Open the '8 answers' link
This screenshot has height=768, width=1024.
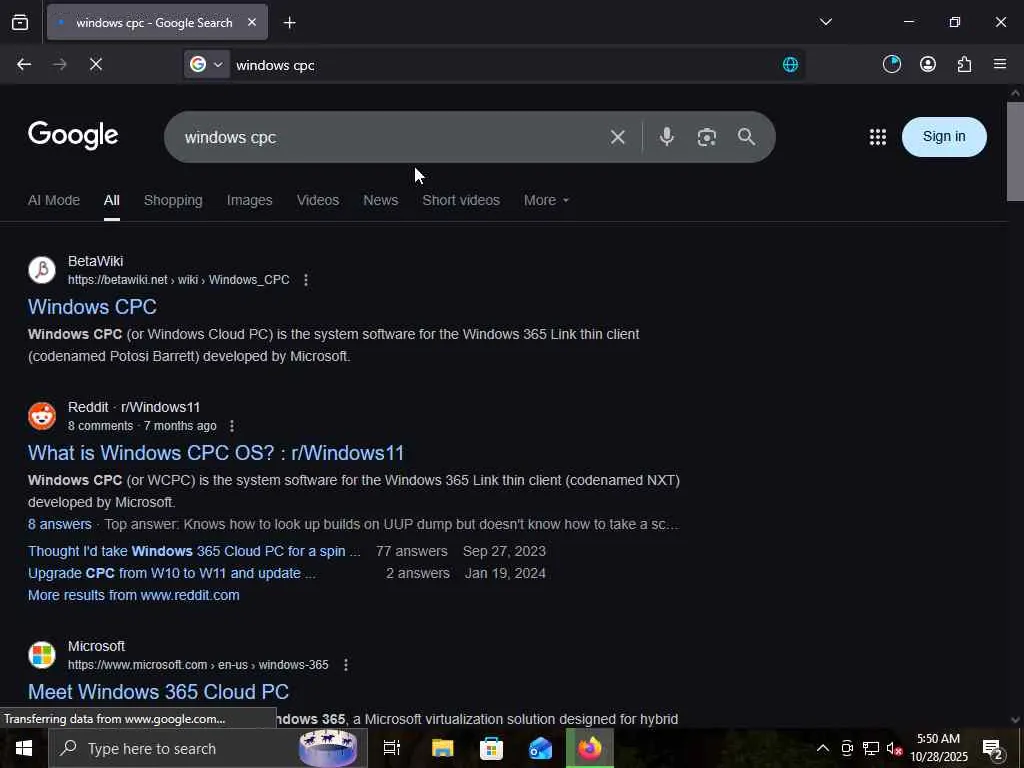pyautogui.click(x=59, y=524)
